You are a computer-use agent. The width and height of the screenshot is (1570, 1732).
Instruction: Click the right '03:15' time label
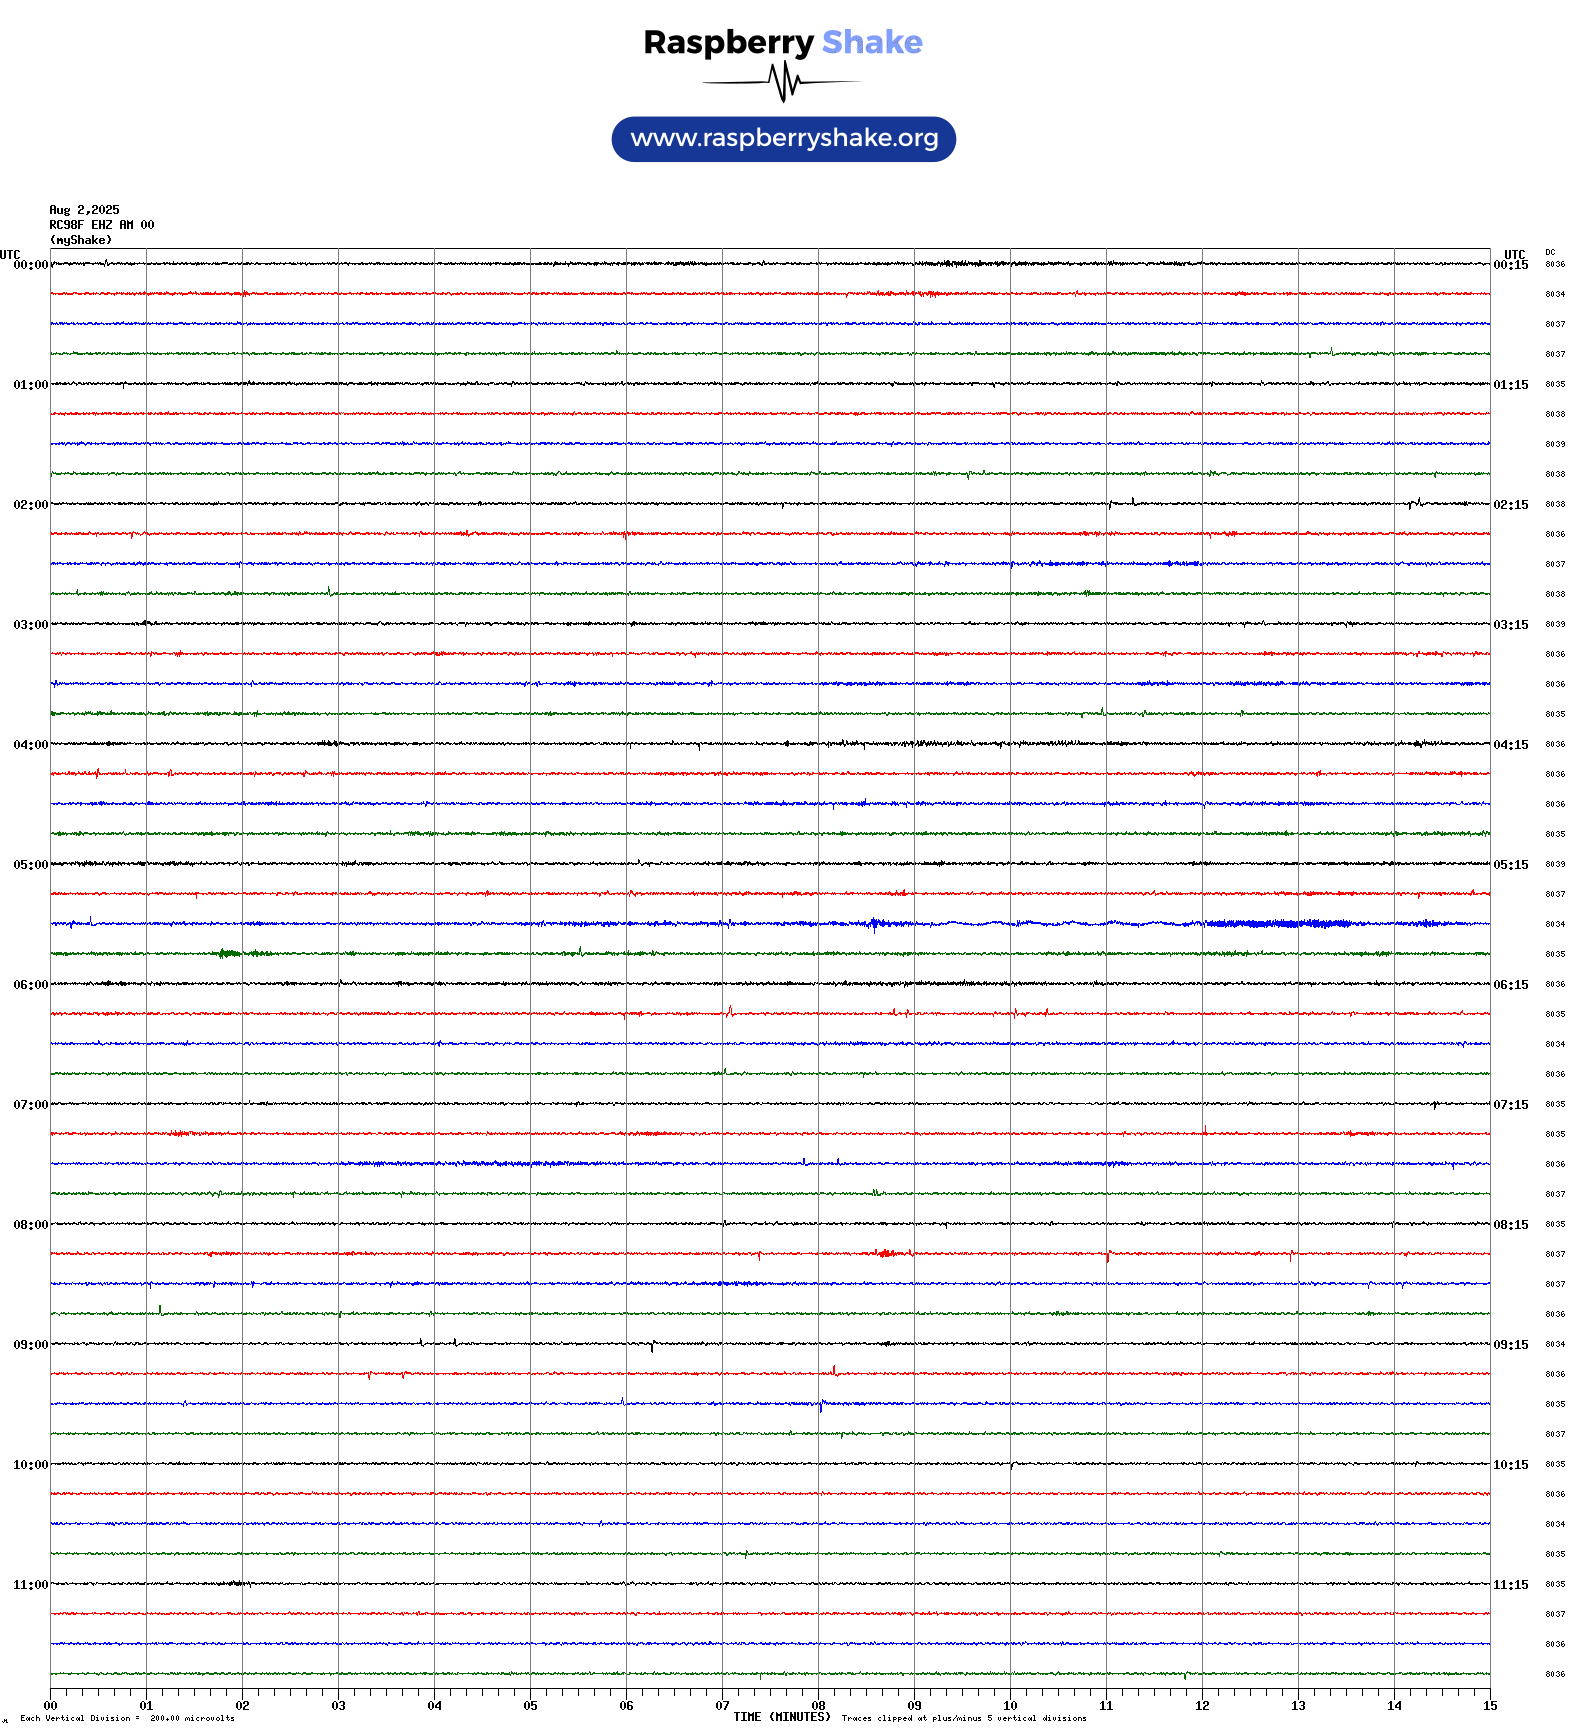[1511, 625]
